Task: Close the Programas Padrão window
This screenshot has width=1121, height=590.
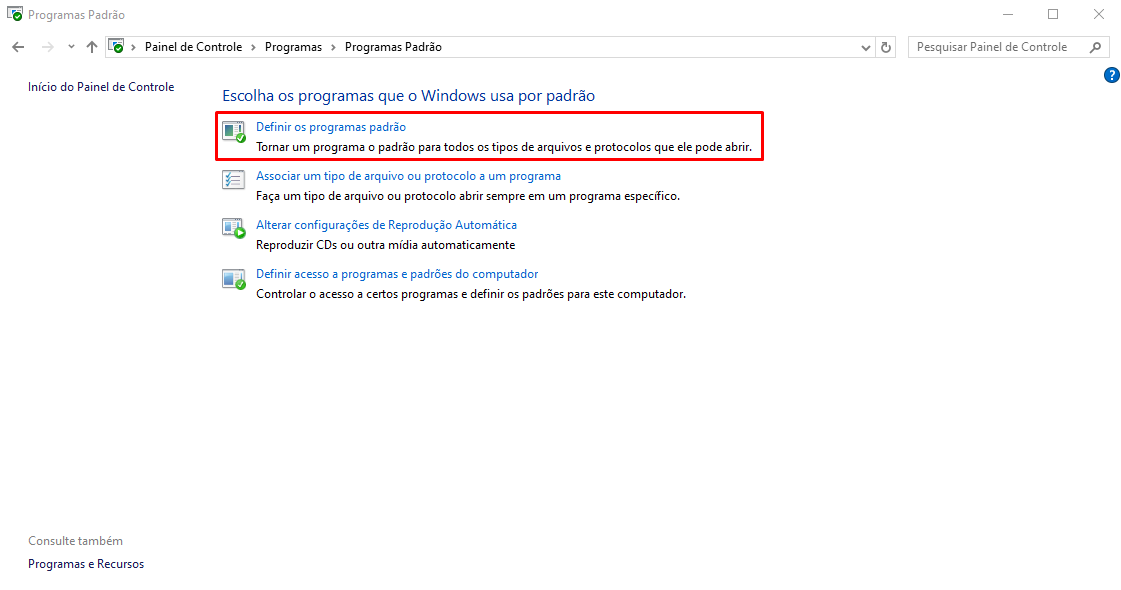Action: (x=1099, y=14)
